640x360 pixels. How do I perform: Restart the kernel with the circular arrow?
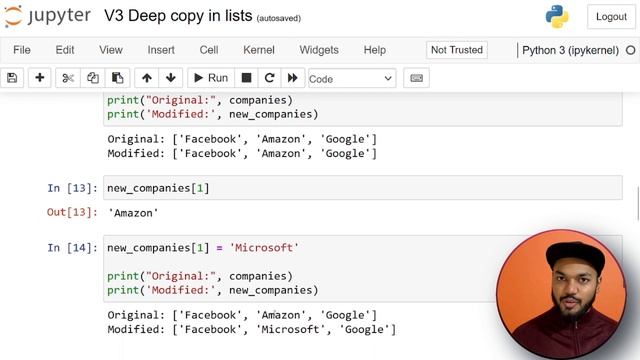pyautogui.click(x=269, y=78)
